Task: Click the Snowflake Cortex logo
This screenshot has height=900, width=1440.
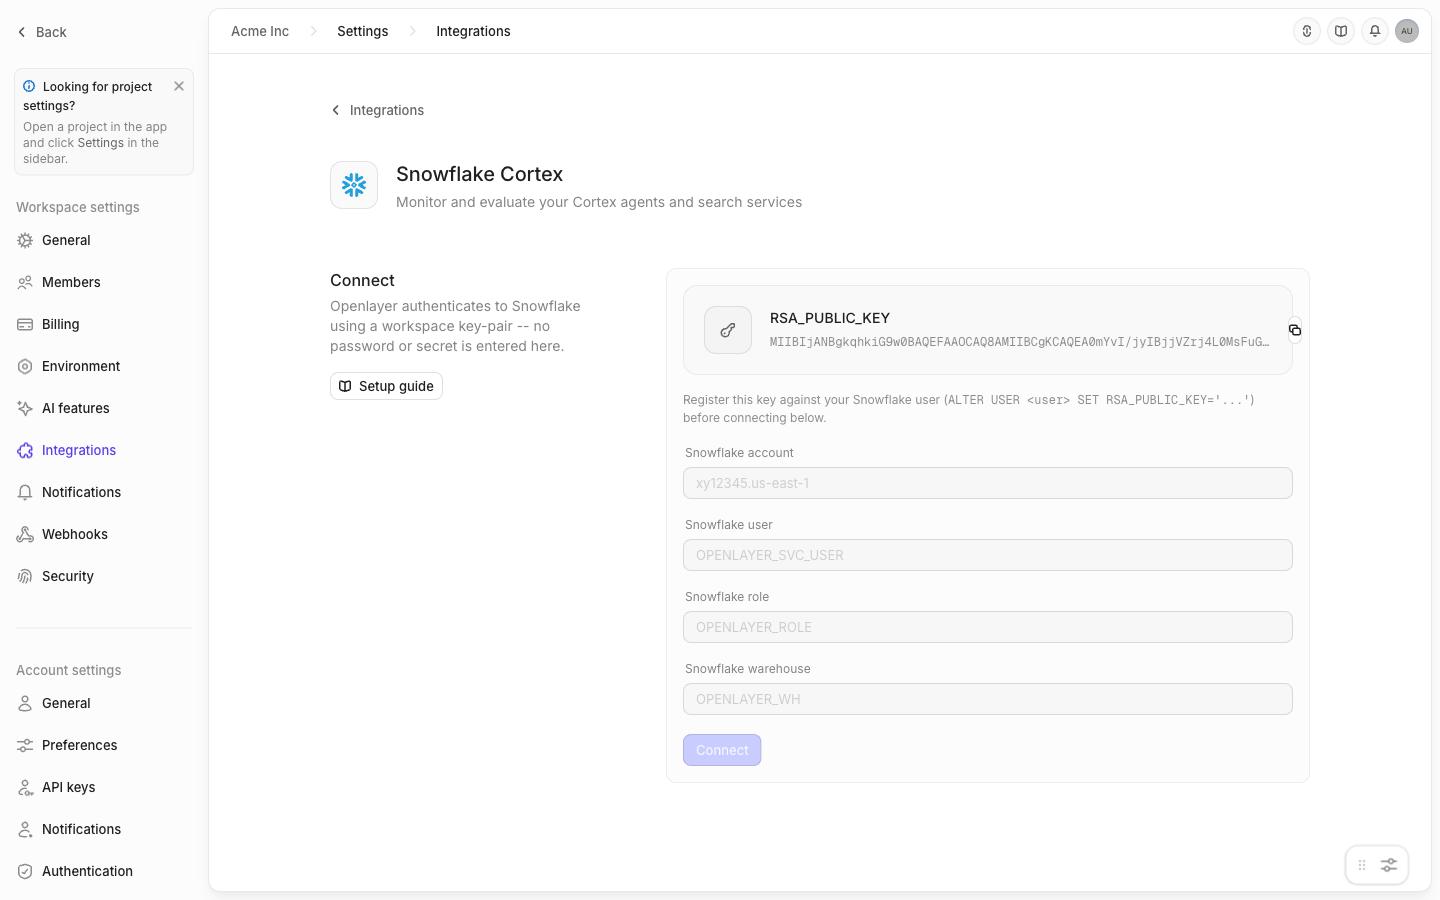Action: point(354,185)
